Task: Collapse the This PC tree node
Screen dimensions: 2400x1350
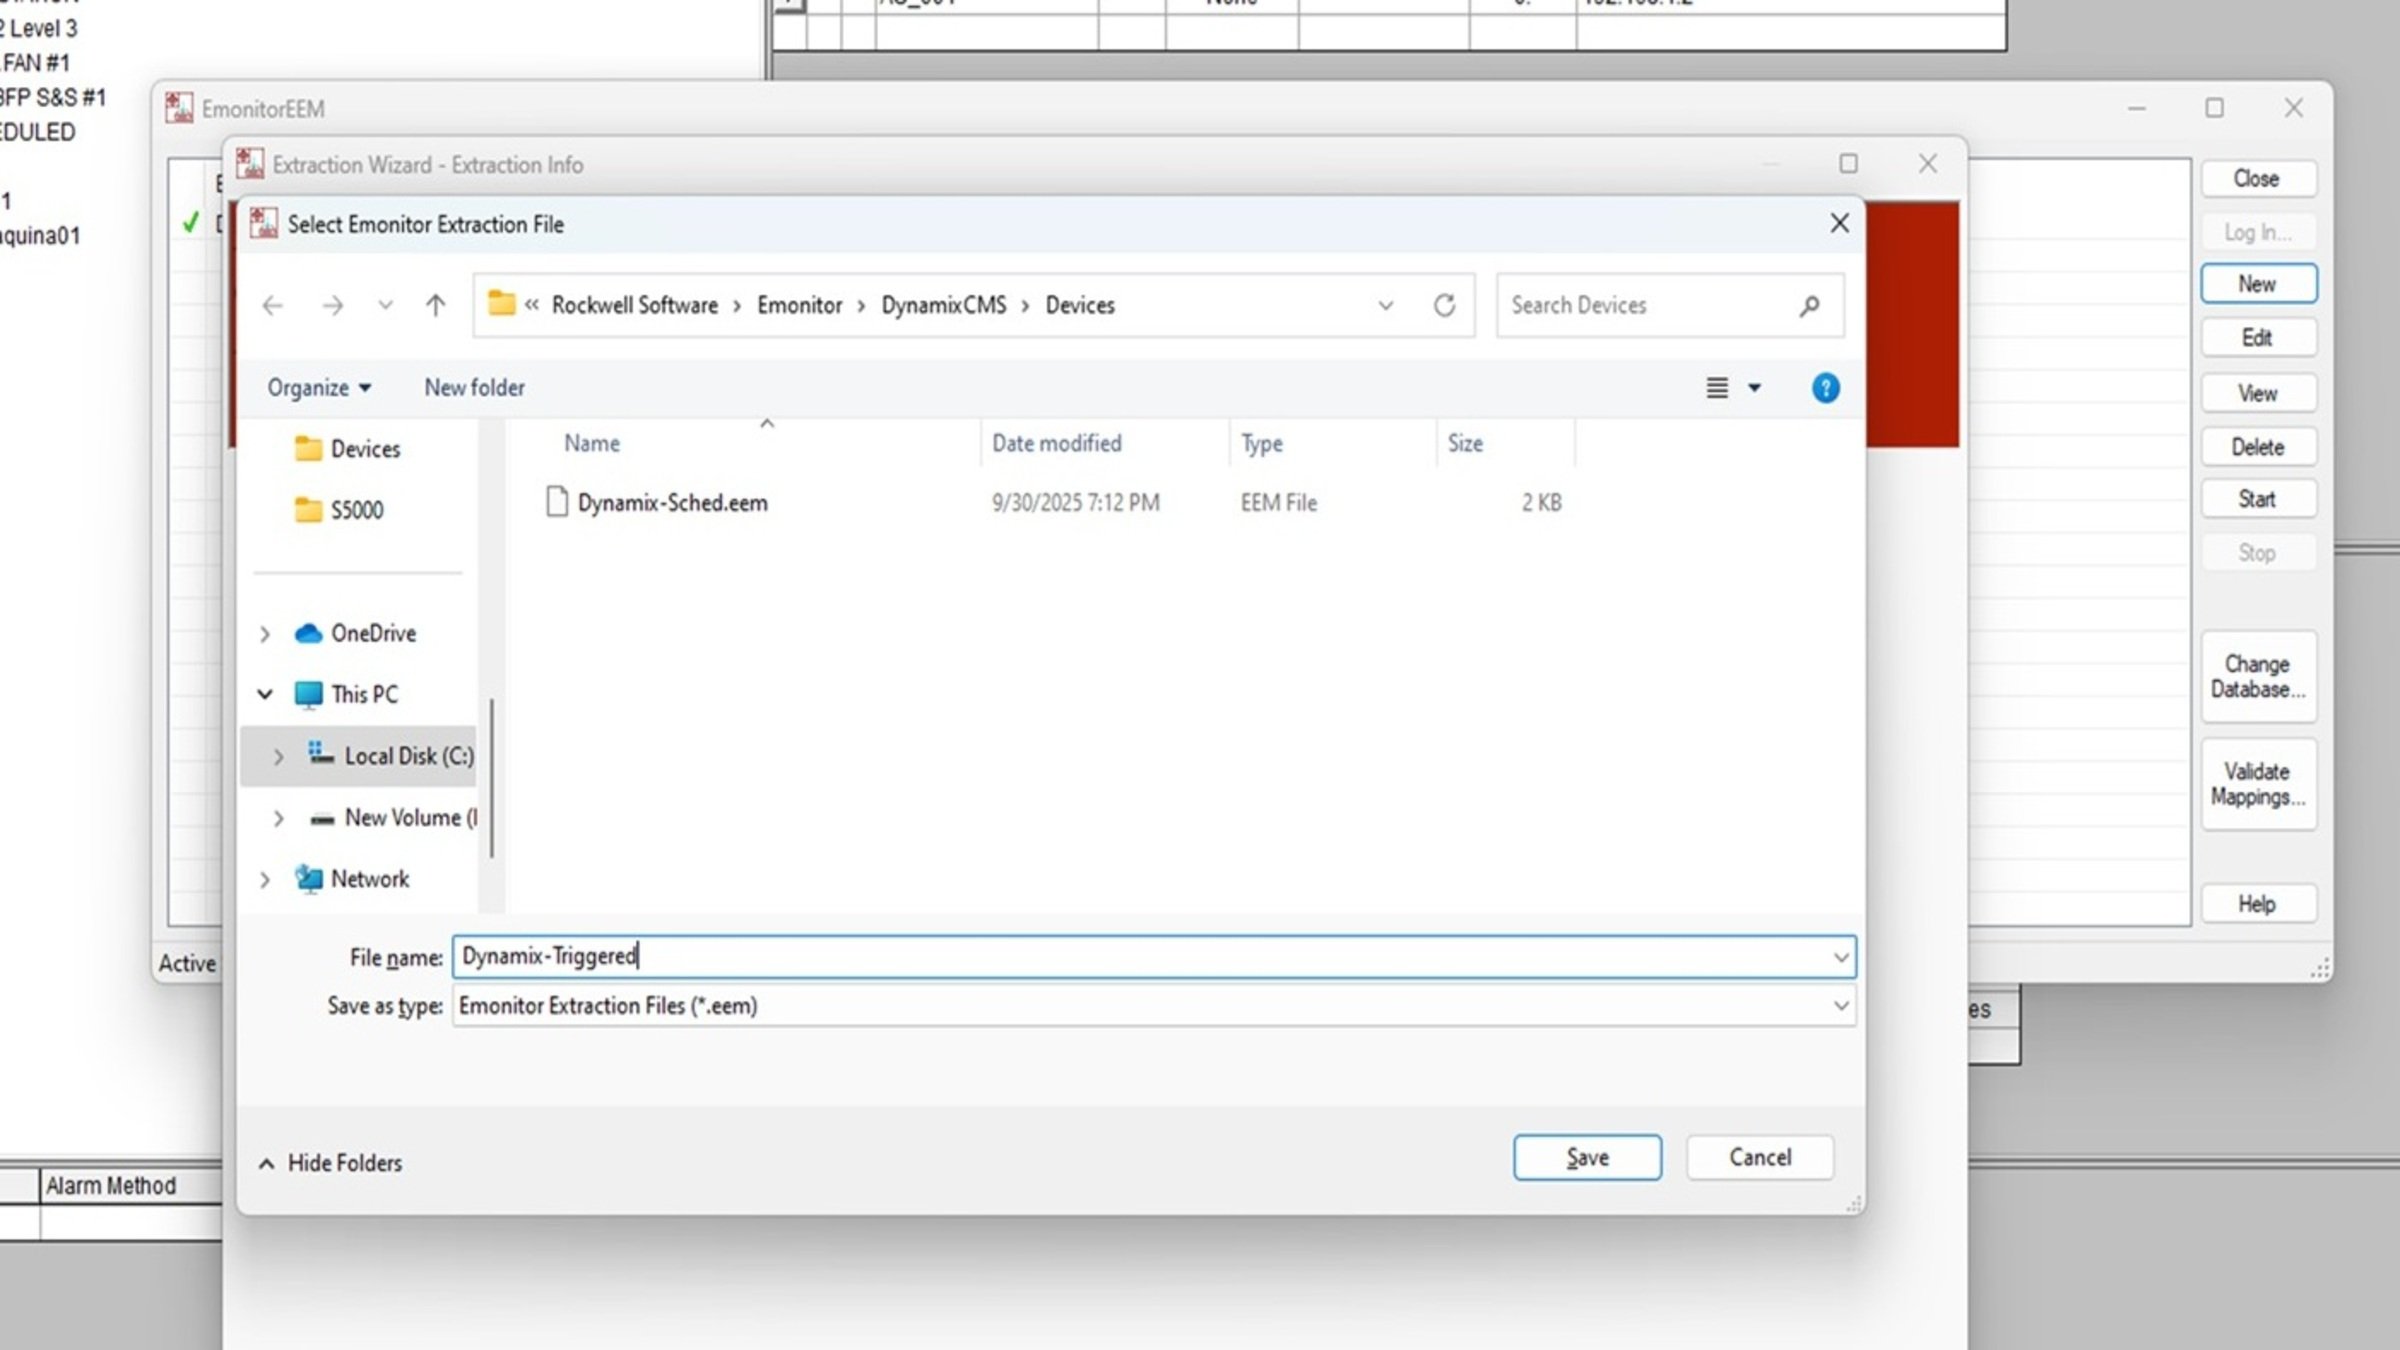Action: click(265, 694)
